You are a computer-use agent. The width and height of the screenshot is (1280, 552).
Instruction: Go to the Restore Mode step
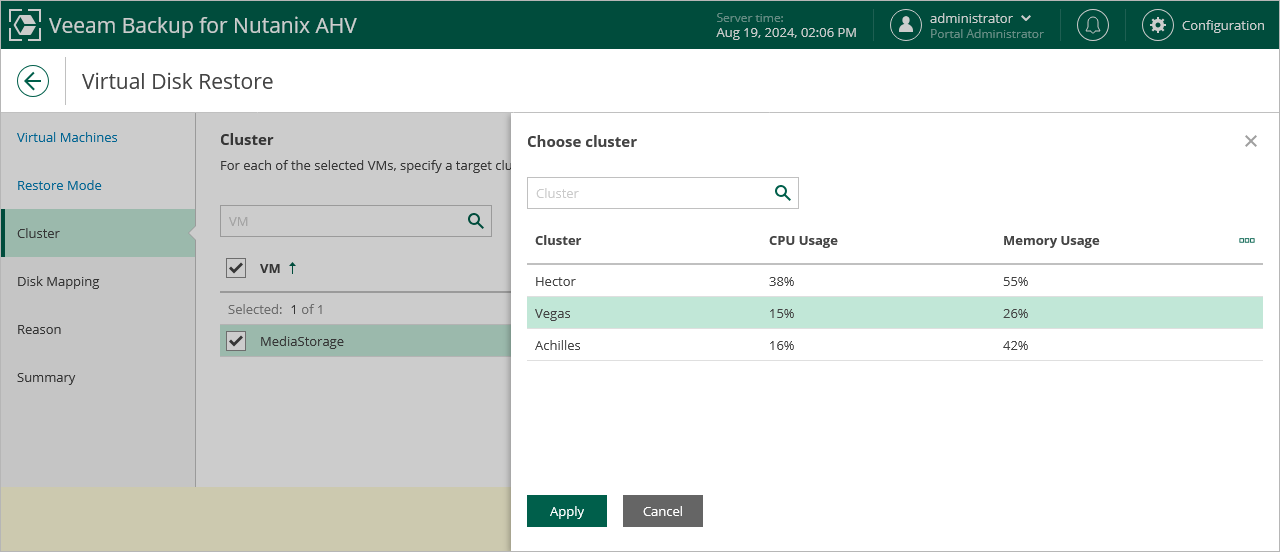tap(59, 185)
